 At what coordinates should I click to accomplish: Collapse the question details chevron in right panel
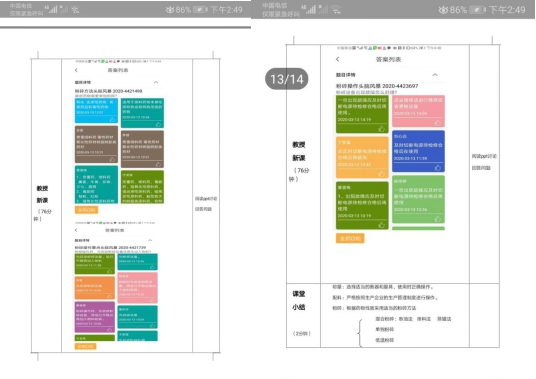(435, 75)
